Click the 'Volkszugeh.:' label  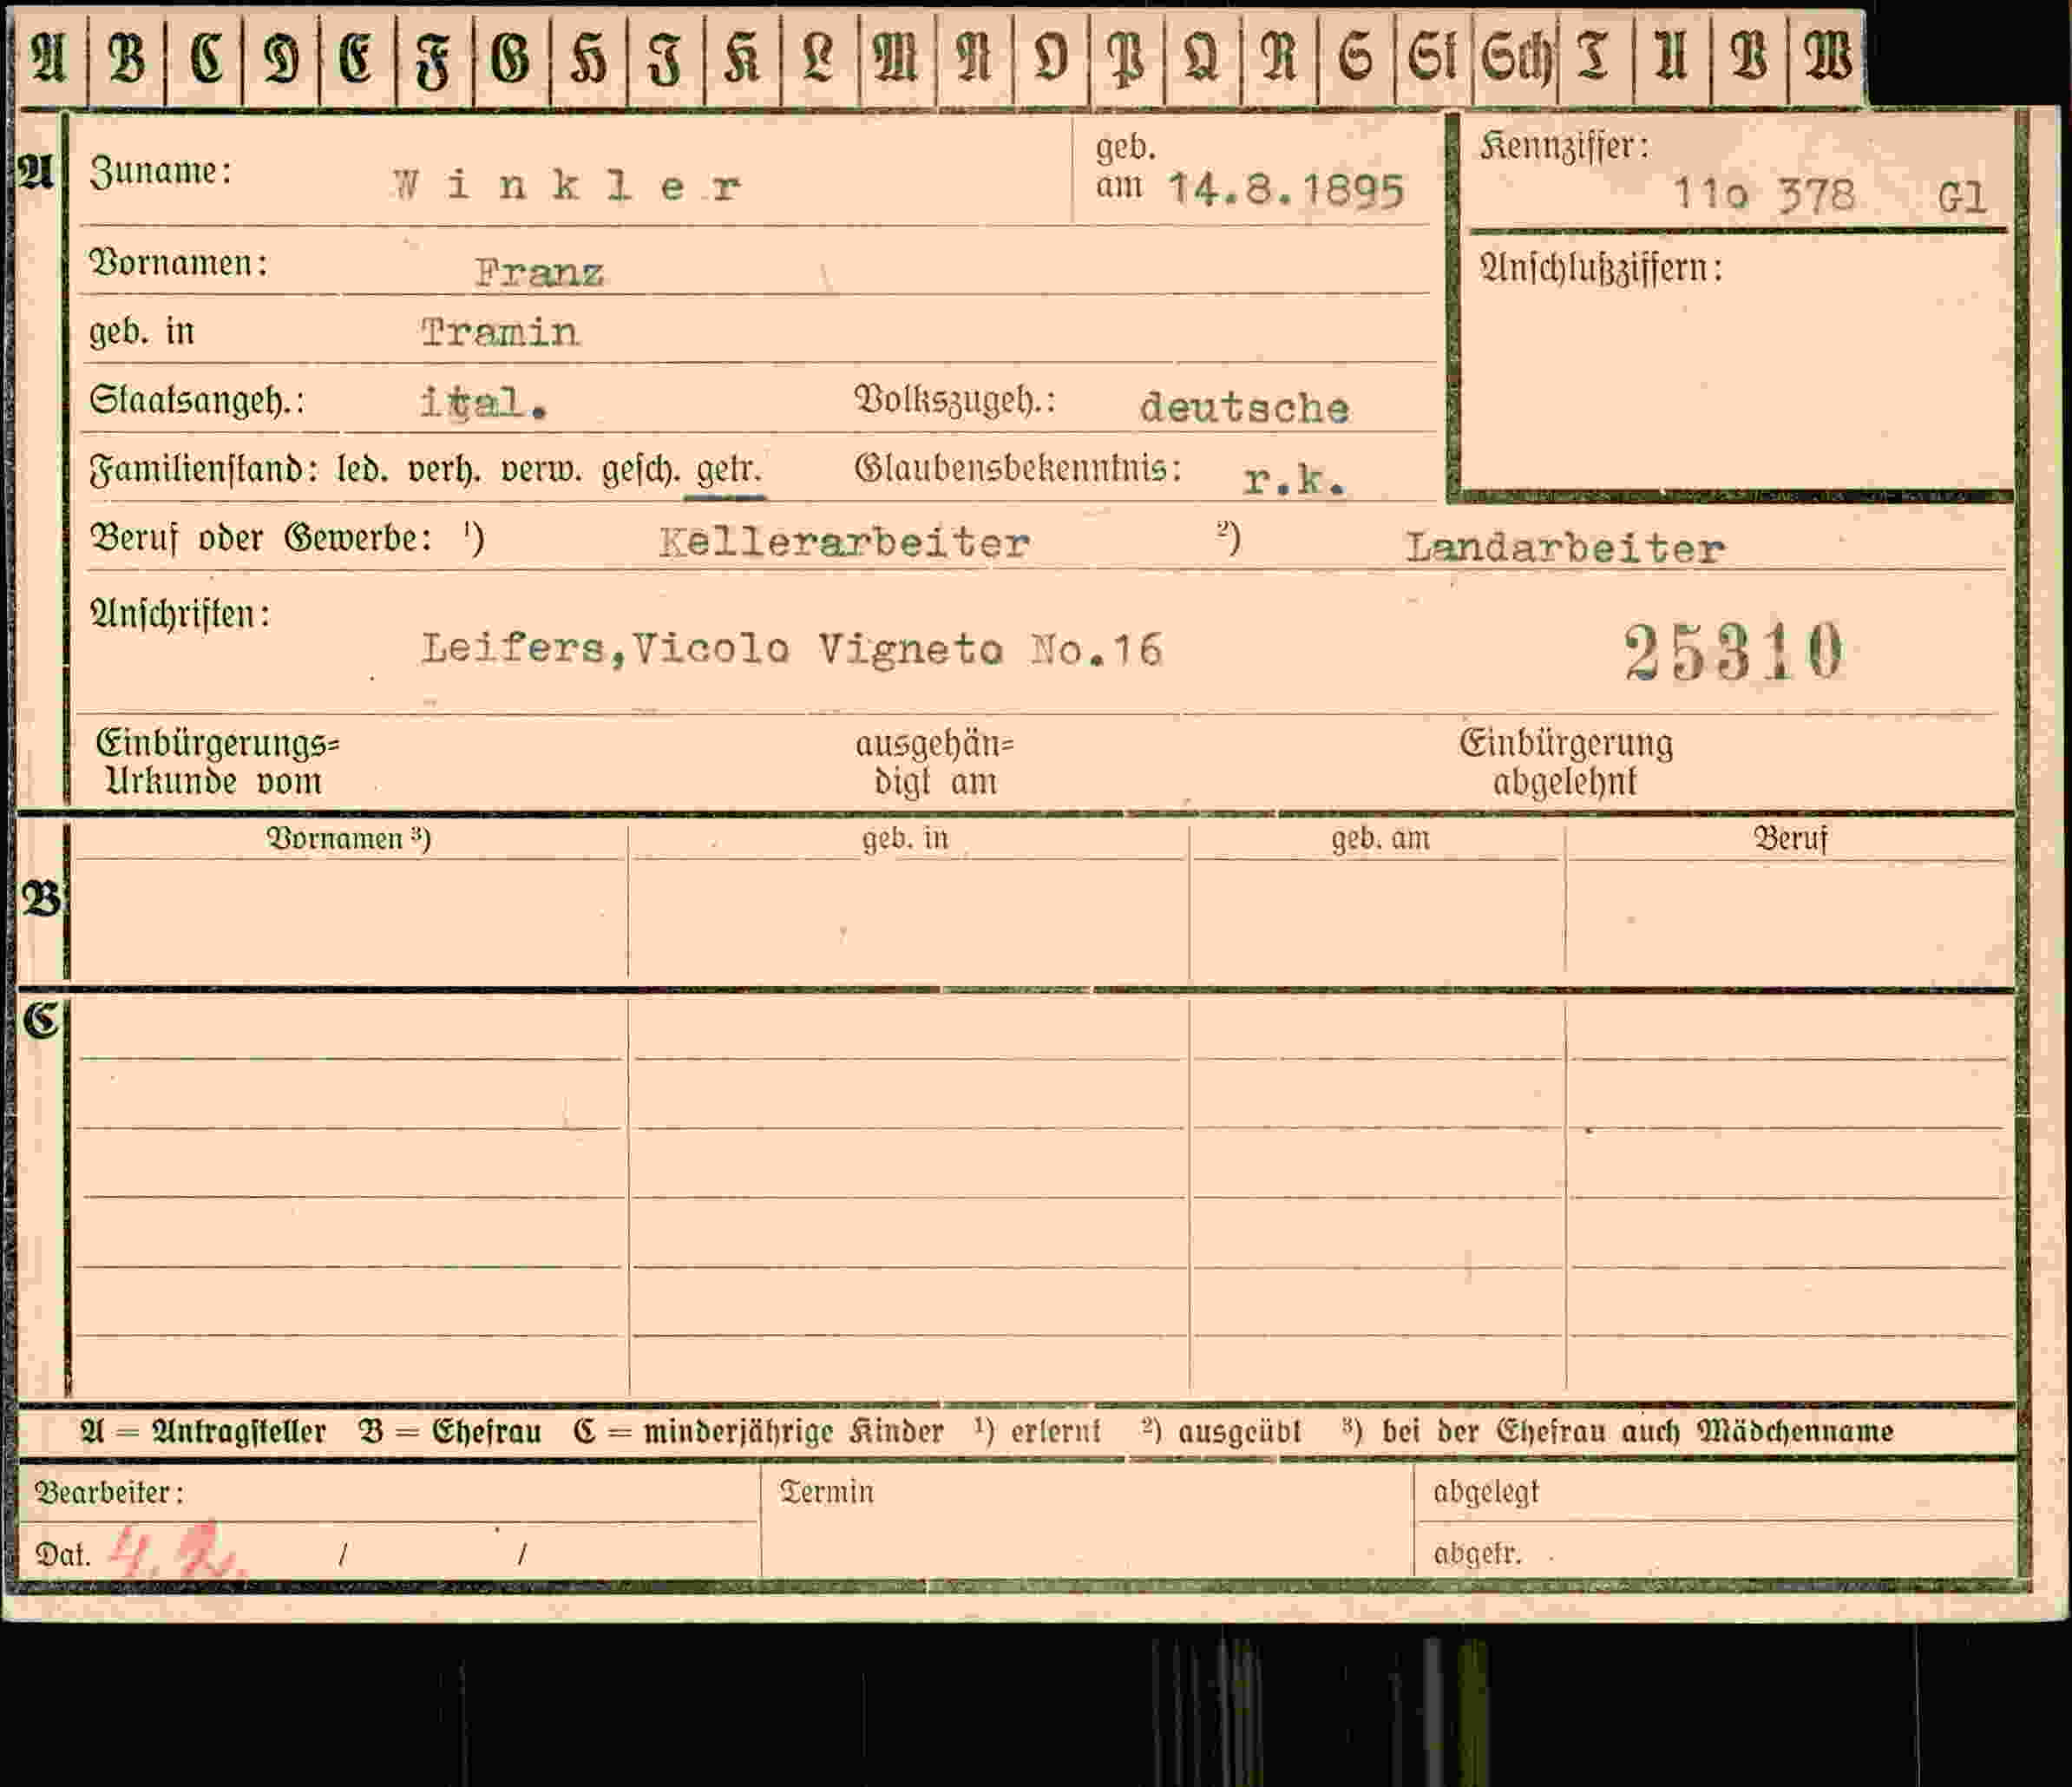[x=955, y=401]
